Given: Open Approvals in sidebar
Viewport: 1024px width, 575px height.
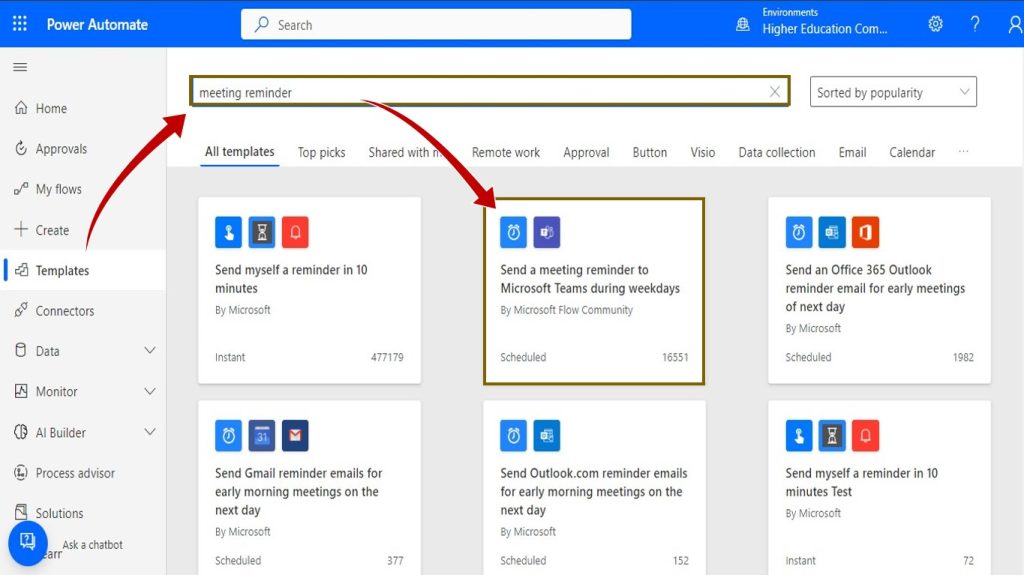Looking at the screenshot, I should click(x=83, y=148).
